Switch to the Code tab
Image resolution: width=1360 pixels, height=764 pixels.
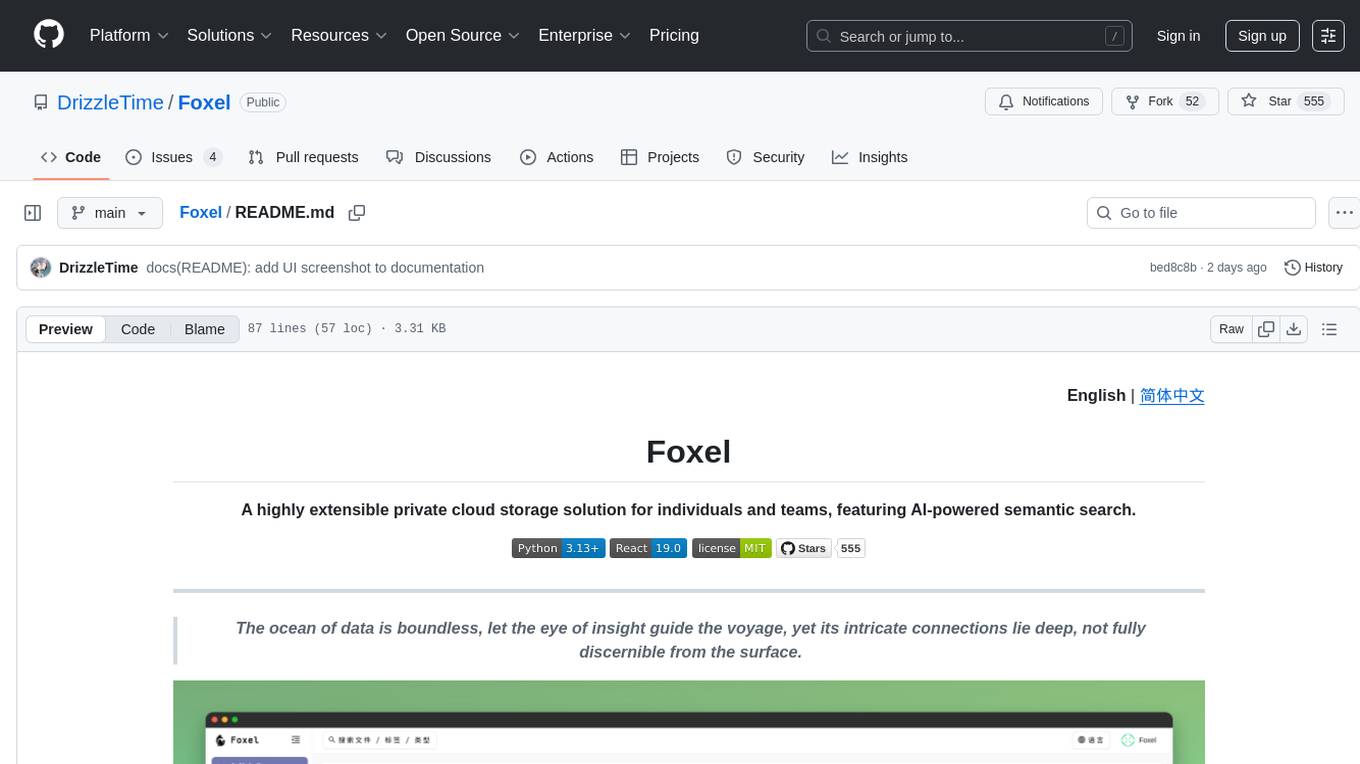71,157
